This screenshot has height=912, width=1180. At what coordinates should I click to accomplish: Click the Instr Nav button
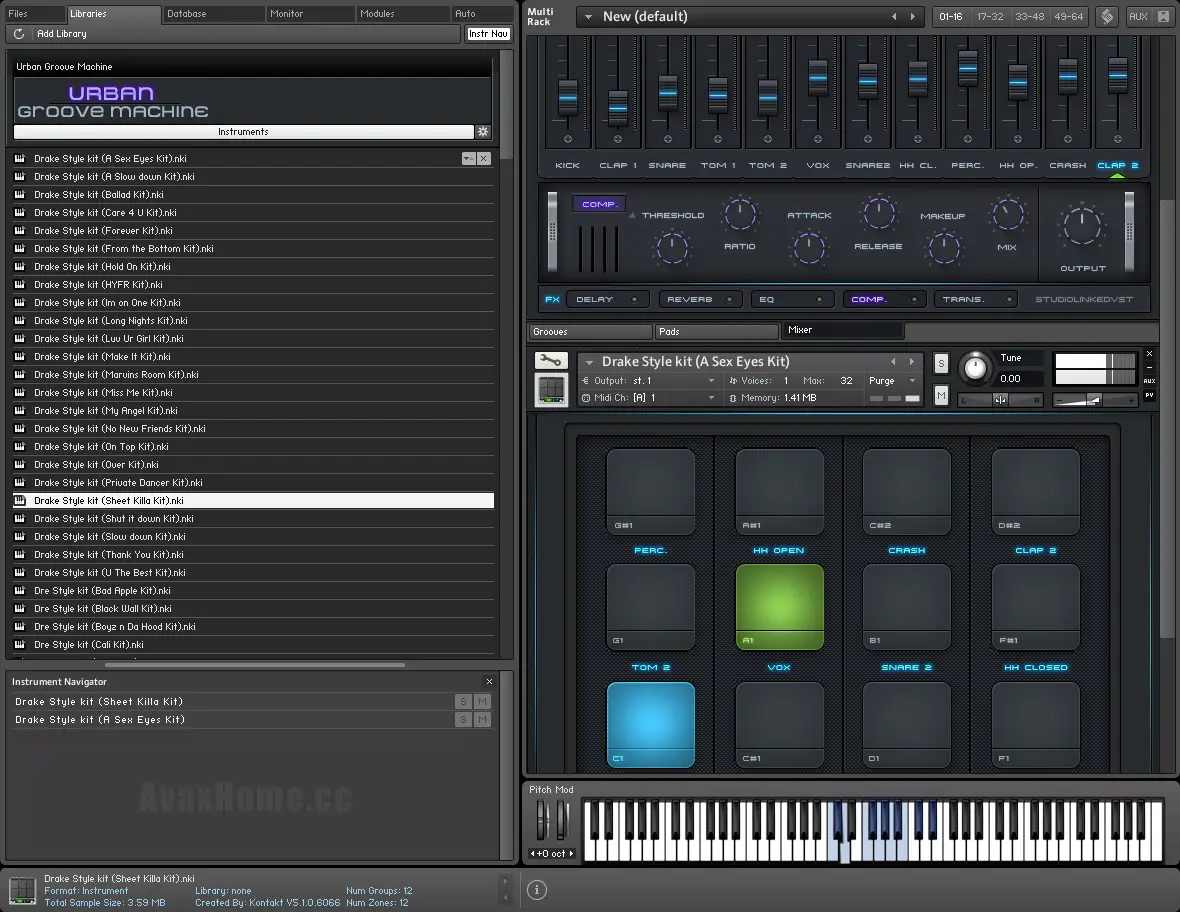click(488, 33)
